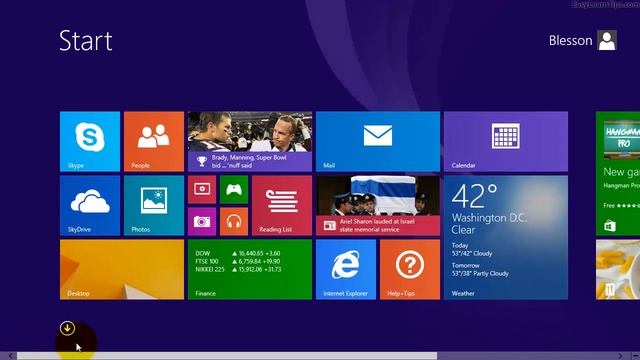The image size is (640, 360).
Task: Click the Blesson user account picture
Action: click(x=607, y=40)
